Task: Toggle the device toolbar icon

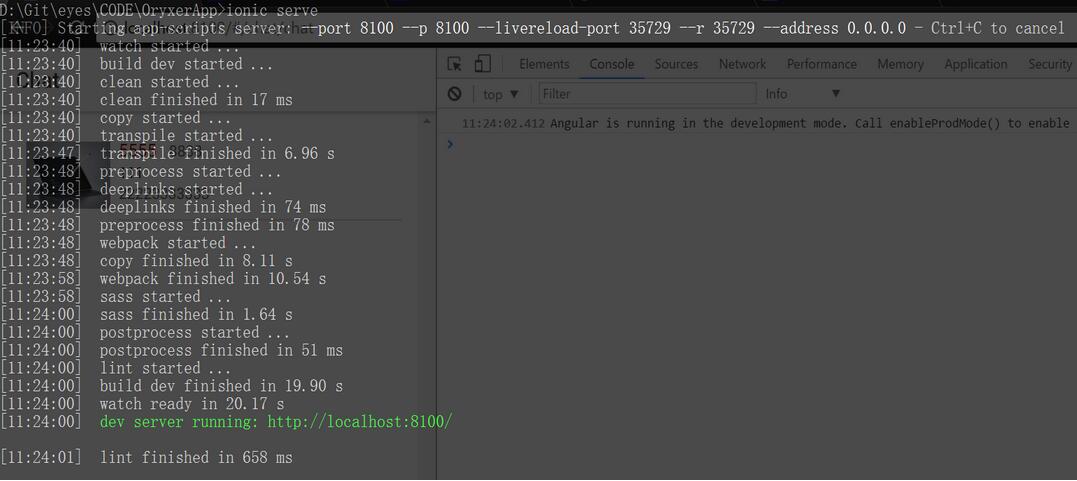Action: pos(482,64)
